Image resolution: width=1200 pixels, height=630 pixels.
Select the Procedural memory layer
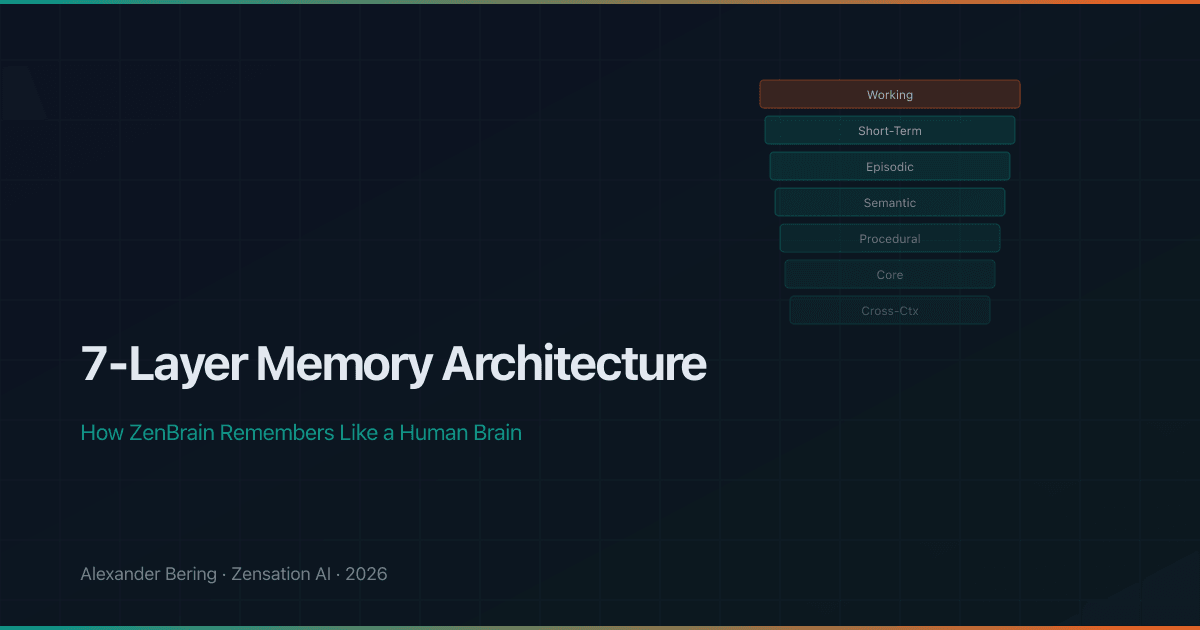[890, 238]
